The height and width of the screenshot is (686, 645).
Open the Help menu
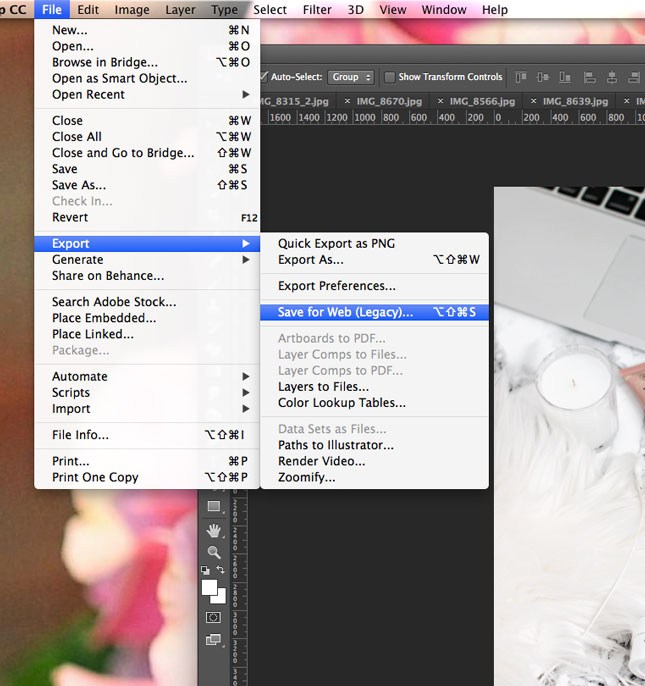coord(495,9)
